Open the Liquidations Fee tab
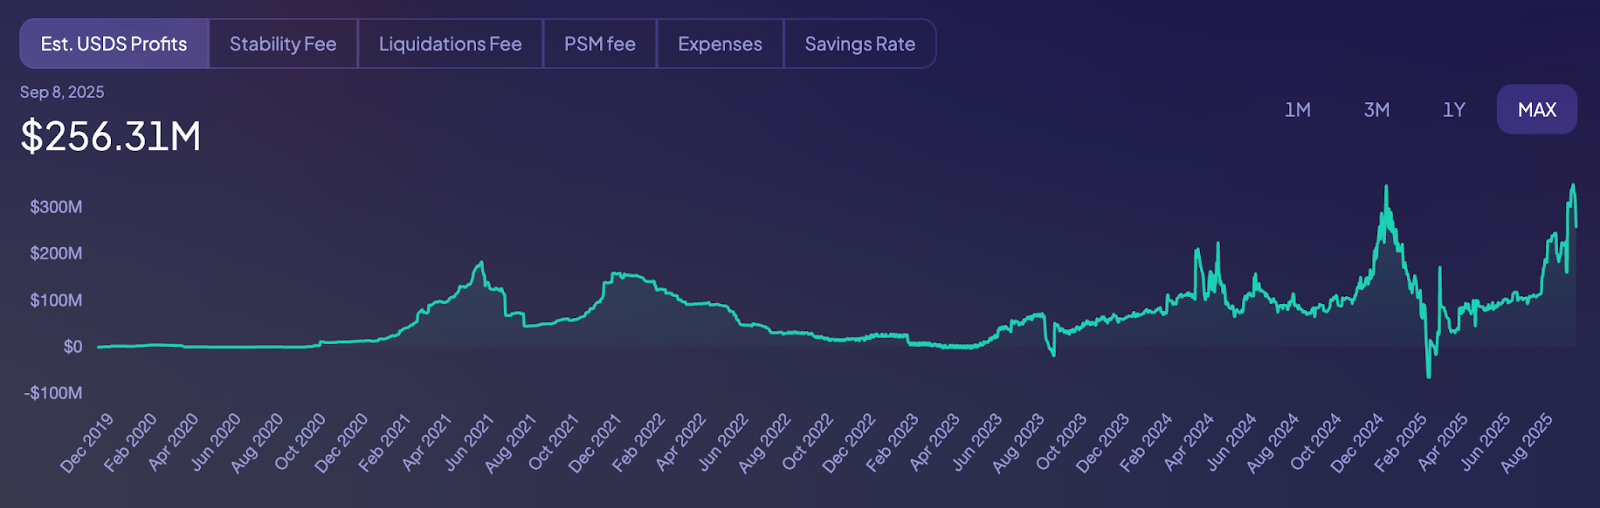Image resolution: width=1600 pixels, height=508 pixels. point(450,44)
